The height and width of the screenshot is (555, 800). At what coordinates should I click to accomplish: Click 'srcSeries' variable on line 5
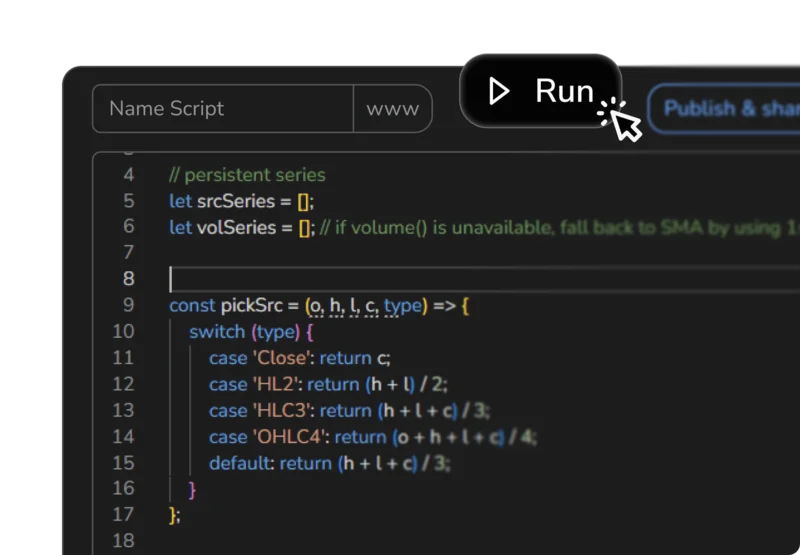pos(236,201)
